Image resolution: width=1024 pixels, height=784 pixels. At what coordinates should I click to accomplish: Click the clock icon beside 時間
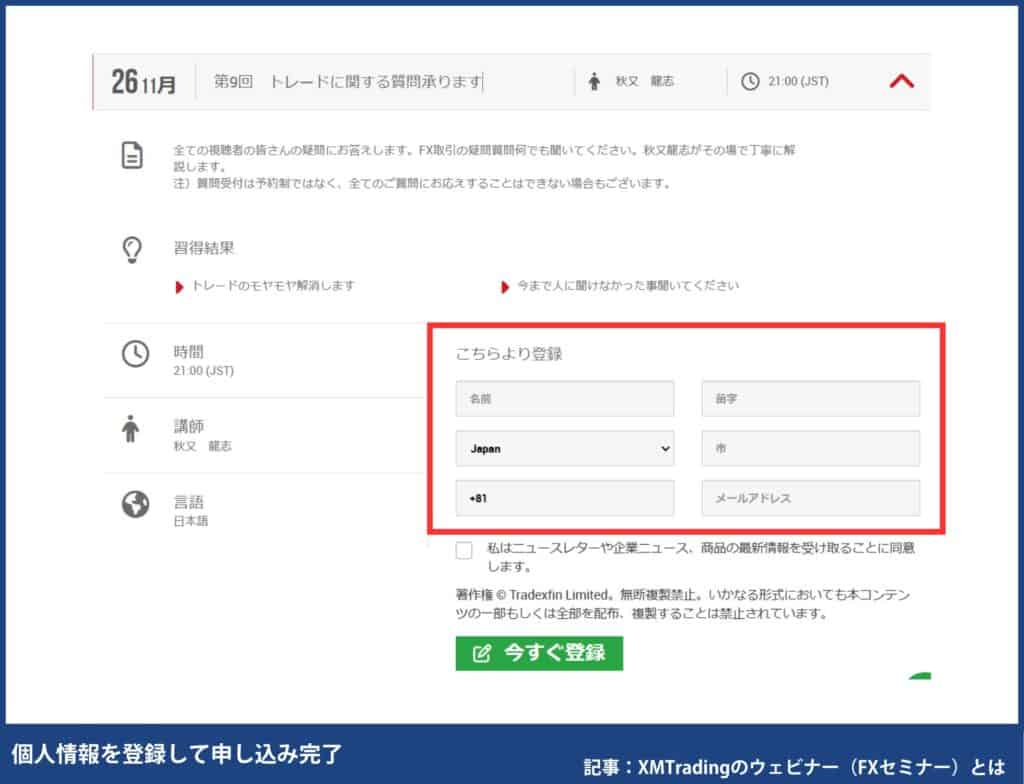click(x=135, y=354)
